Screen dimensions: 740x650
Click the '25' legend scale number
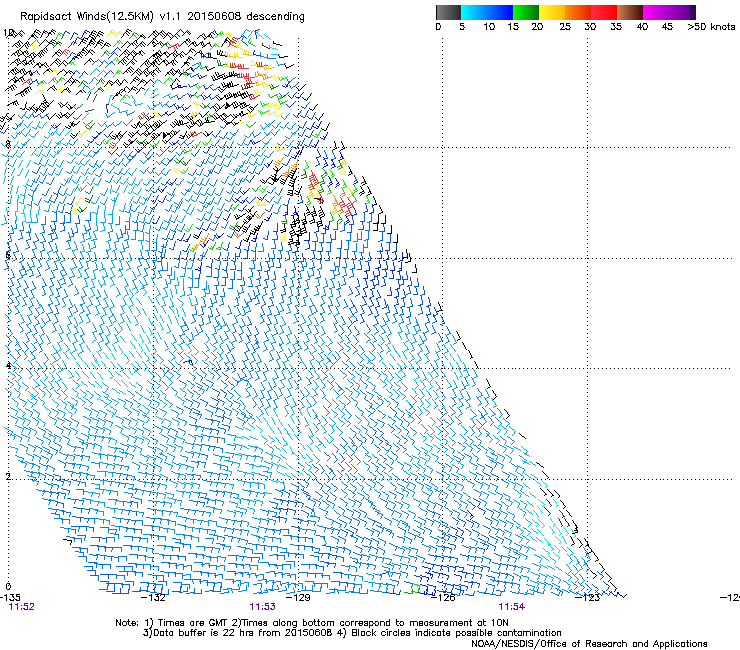point(565,27)
